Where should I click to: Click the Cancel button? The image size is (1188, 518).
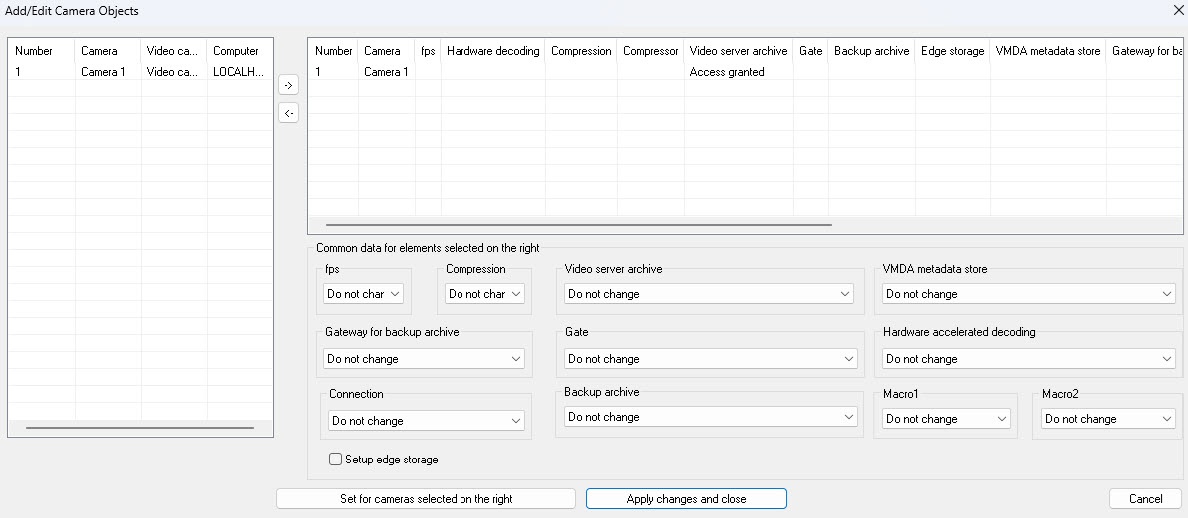[1145, 499]
